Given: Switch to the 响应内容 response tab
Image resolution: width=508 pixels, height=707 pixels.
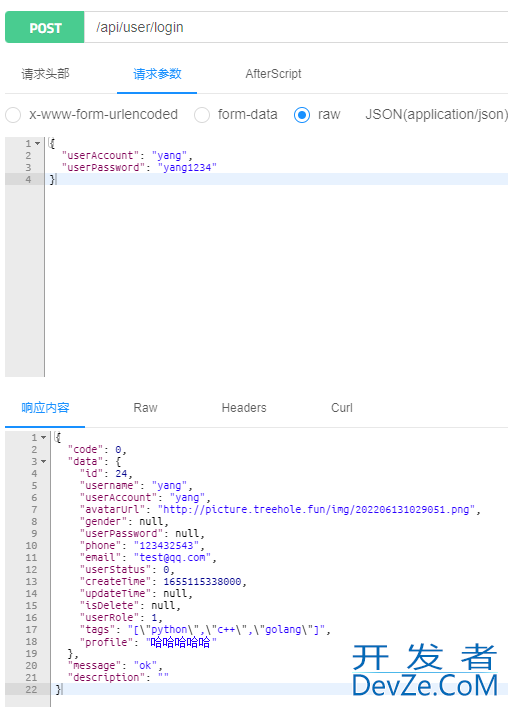Looking at the screenshot, I should pyautogui.click(x=45, y=408).
